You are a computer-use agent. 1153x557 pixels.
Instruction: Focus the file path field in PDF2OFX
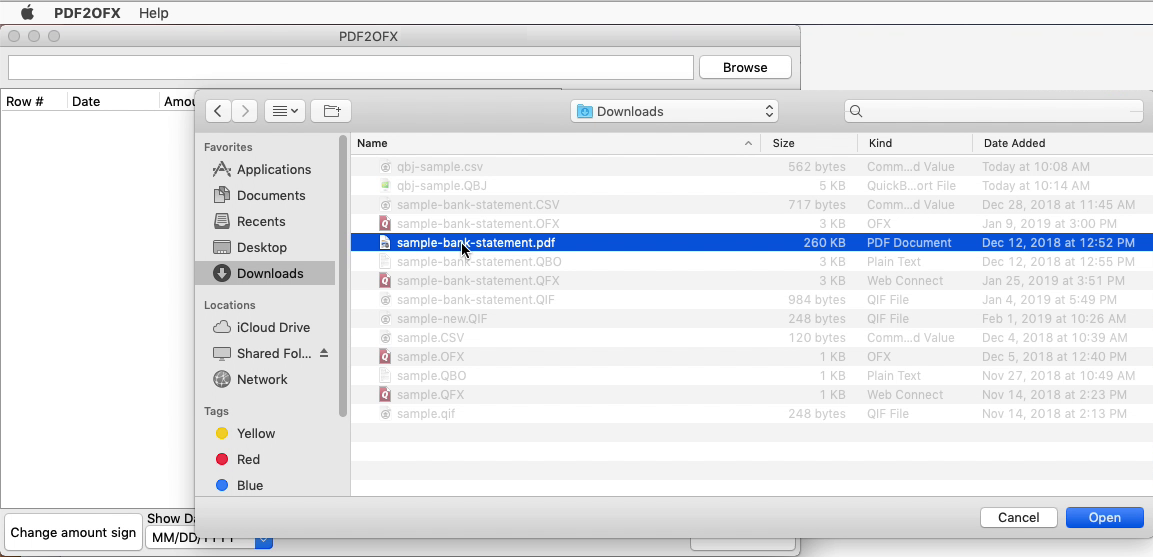[351, 67]
